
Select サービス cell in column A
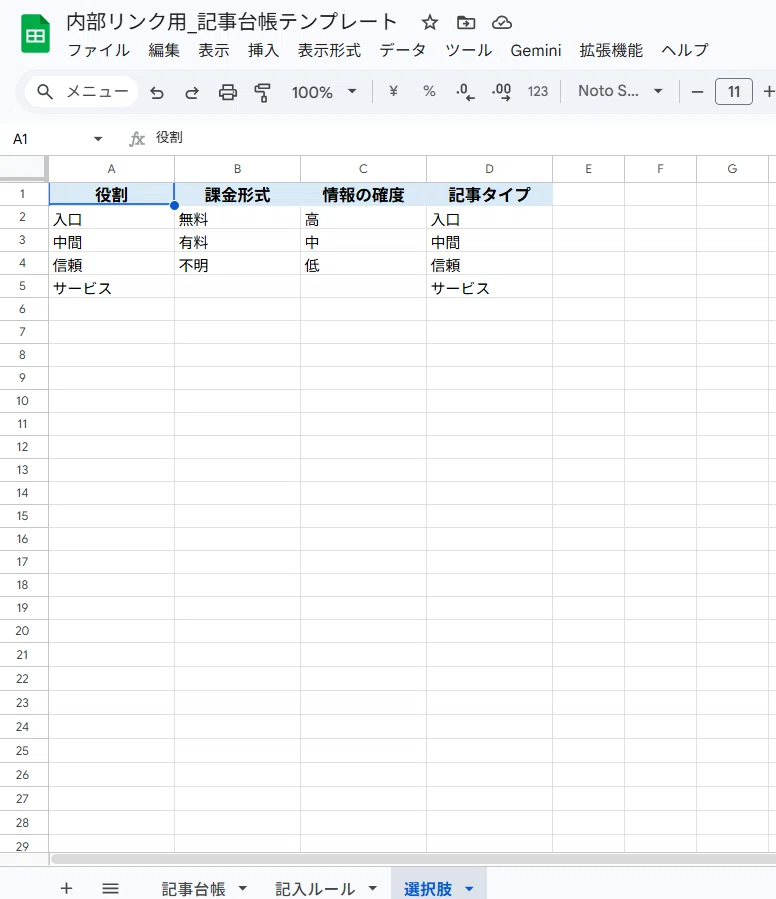(x=111, y=288)
